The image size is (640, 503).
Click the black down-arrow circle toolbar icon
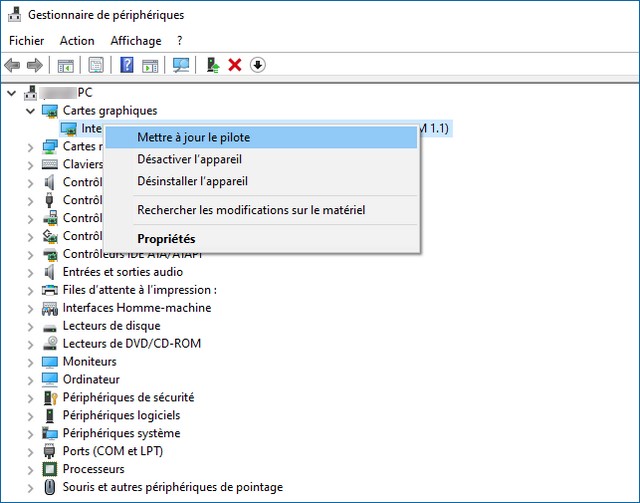258,65
